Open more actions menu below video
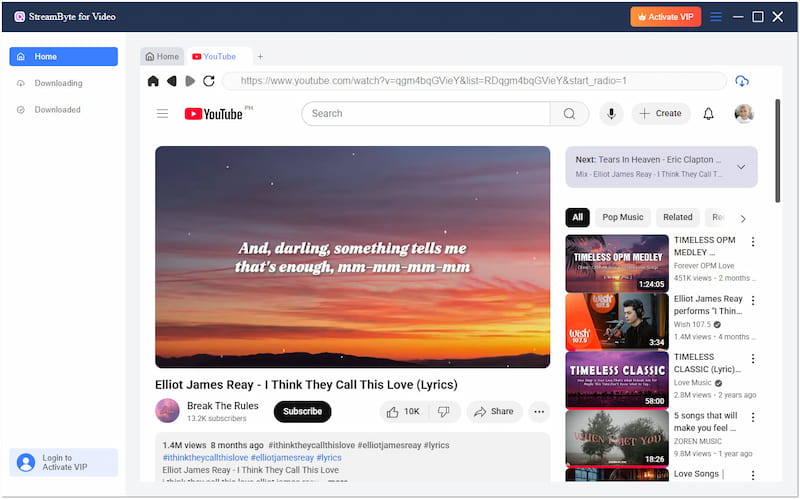The height and width of the screenshot is (499, 800). click(x=539, y=411)
